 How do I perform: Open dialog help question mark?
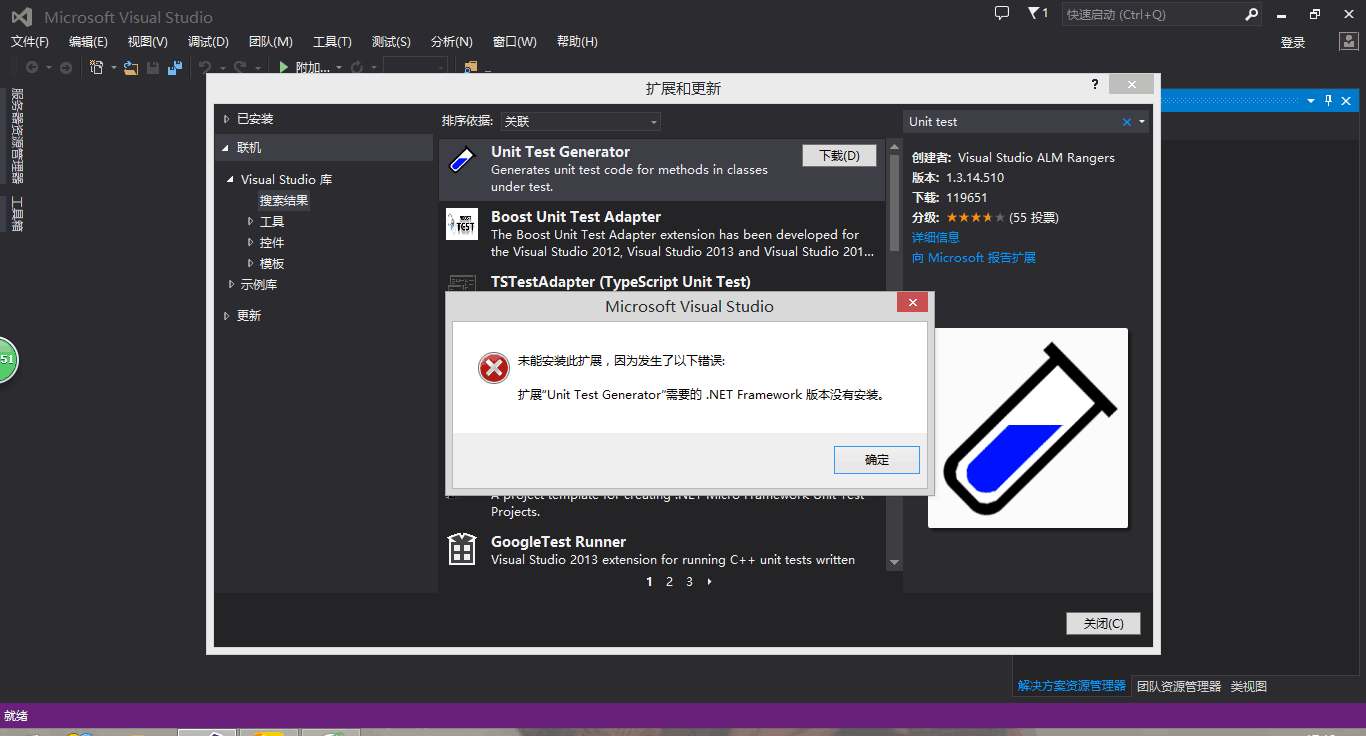[x=1095, y=85]
